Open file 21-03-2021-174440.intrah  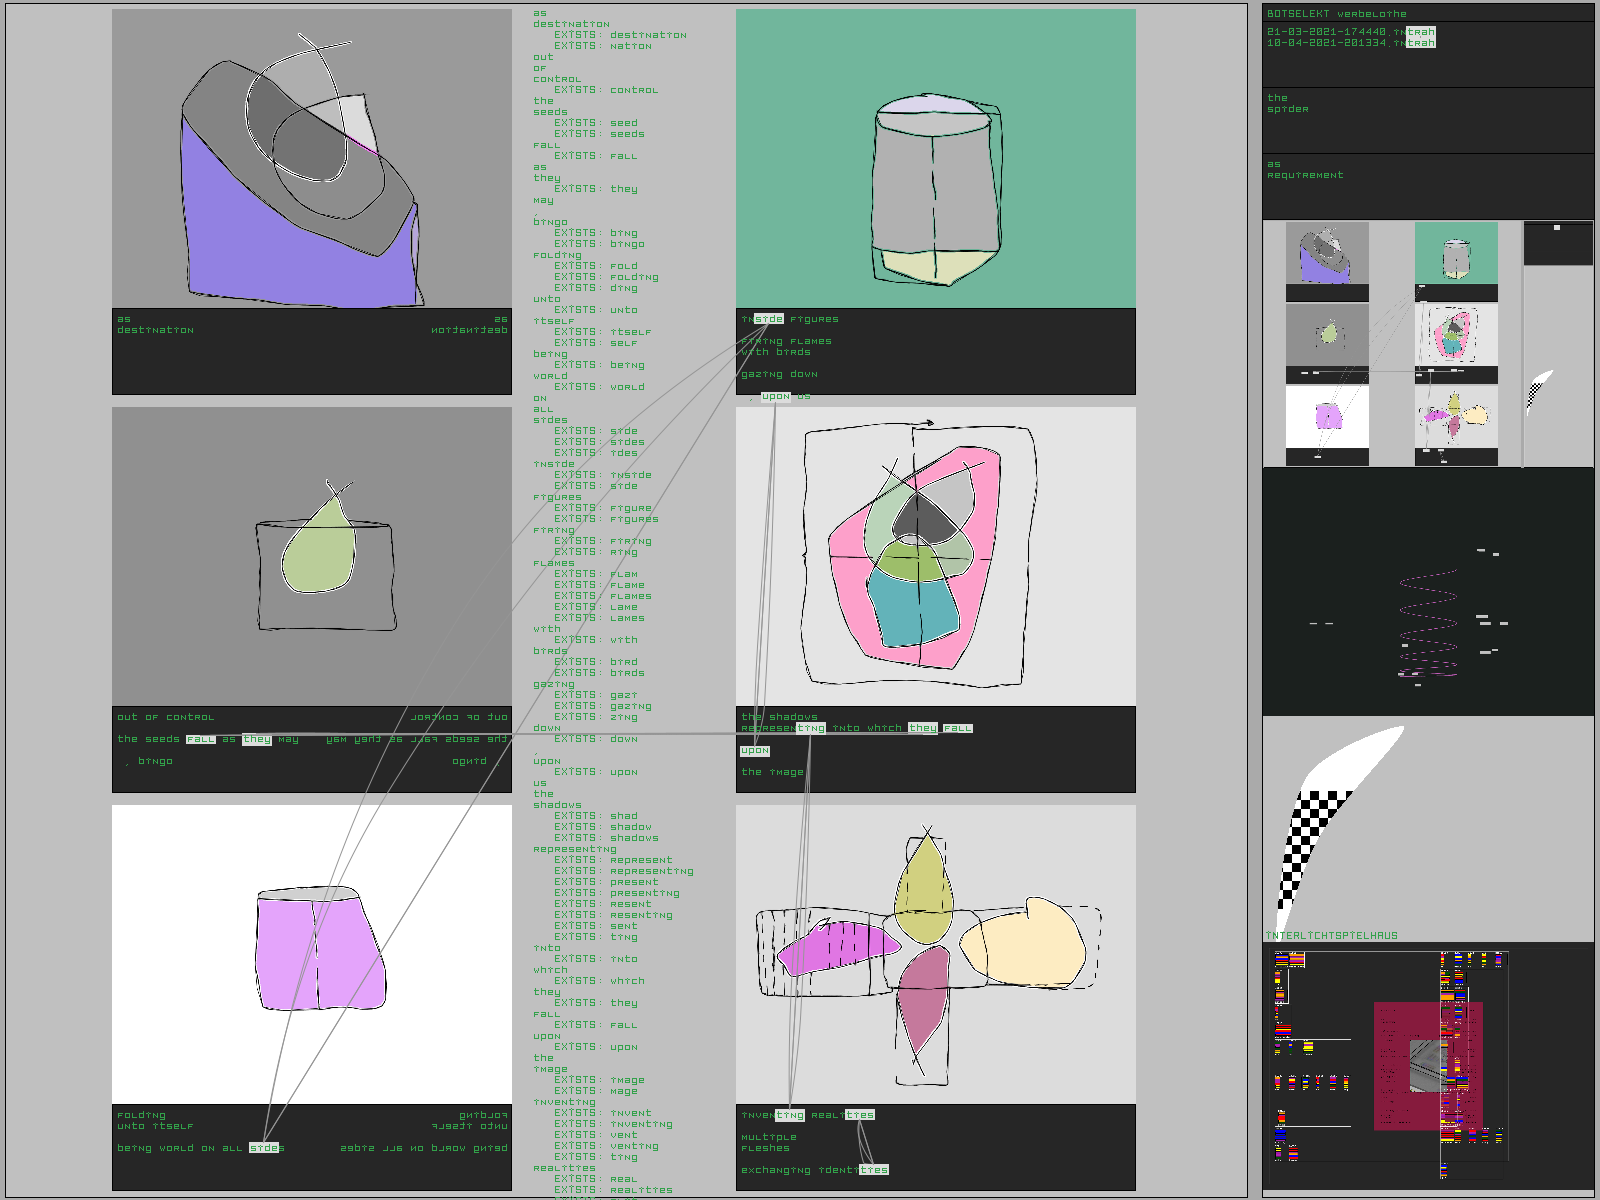(x=1350, y=32)
